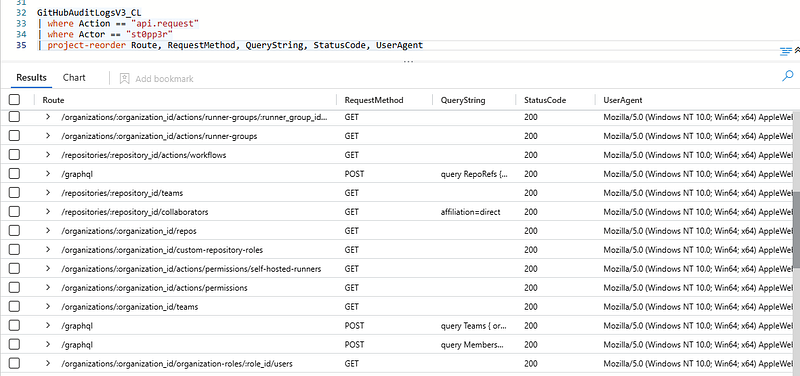Click GET in the collaborators row
The image size is (800, 376).
click(352, 212)
